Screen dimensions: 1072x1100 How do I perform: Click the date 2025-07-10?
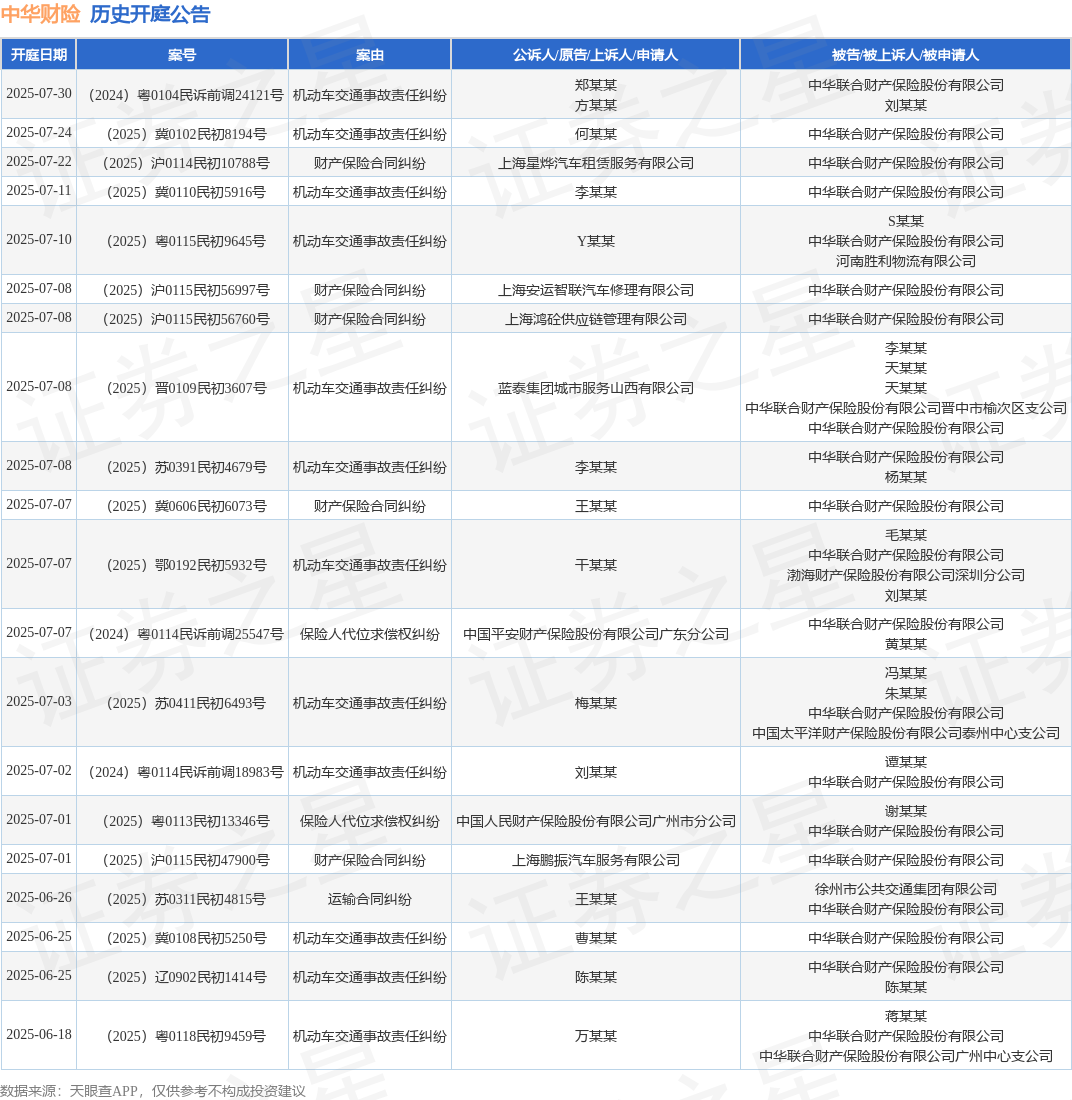tap(39, 239)
